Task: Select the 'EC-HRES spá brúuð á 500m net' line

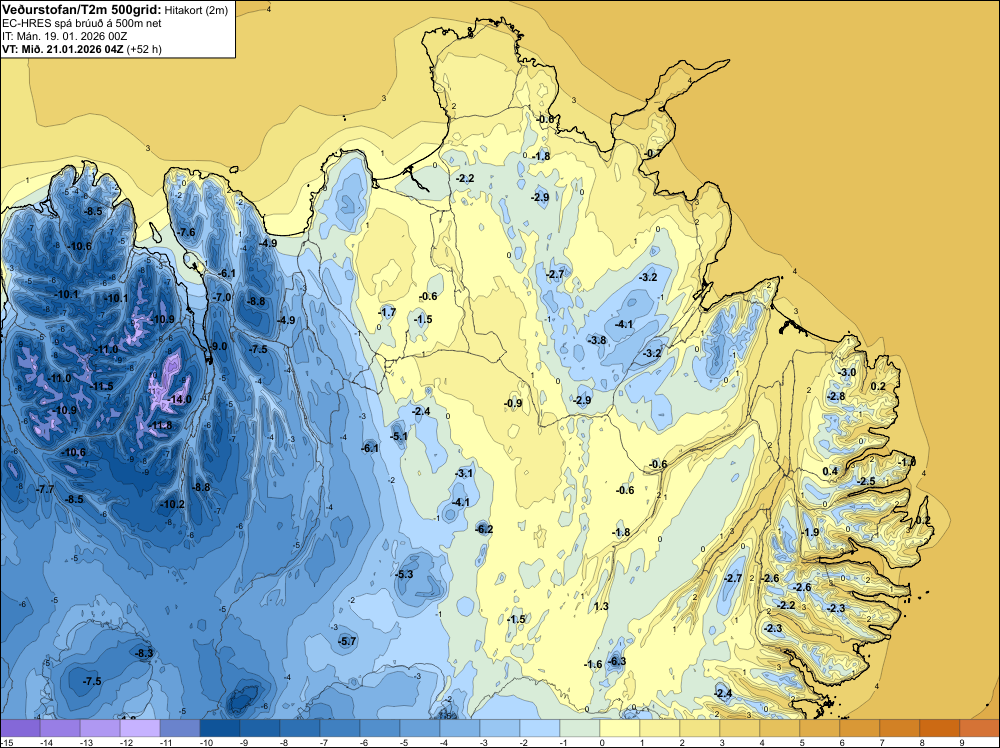Action: [82, 23]
